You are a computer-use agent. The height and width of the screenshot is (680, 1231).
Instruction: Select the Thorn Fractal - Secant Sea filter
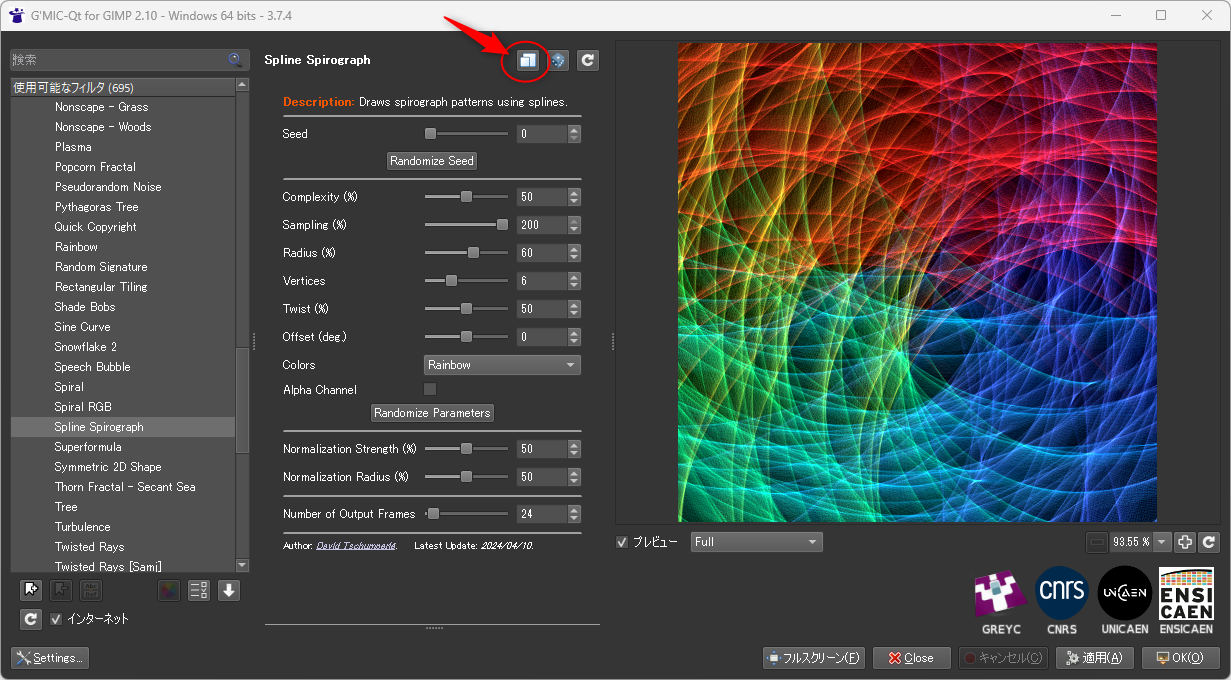(x=125, y=487)
